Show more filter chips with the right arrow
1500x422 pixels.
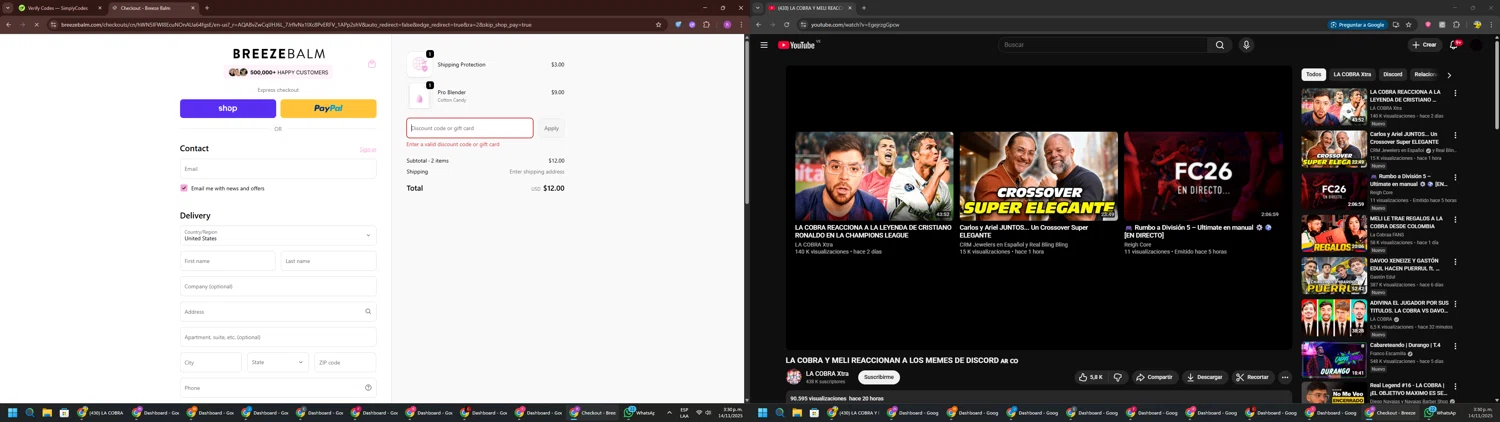point(1449,75)
